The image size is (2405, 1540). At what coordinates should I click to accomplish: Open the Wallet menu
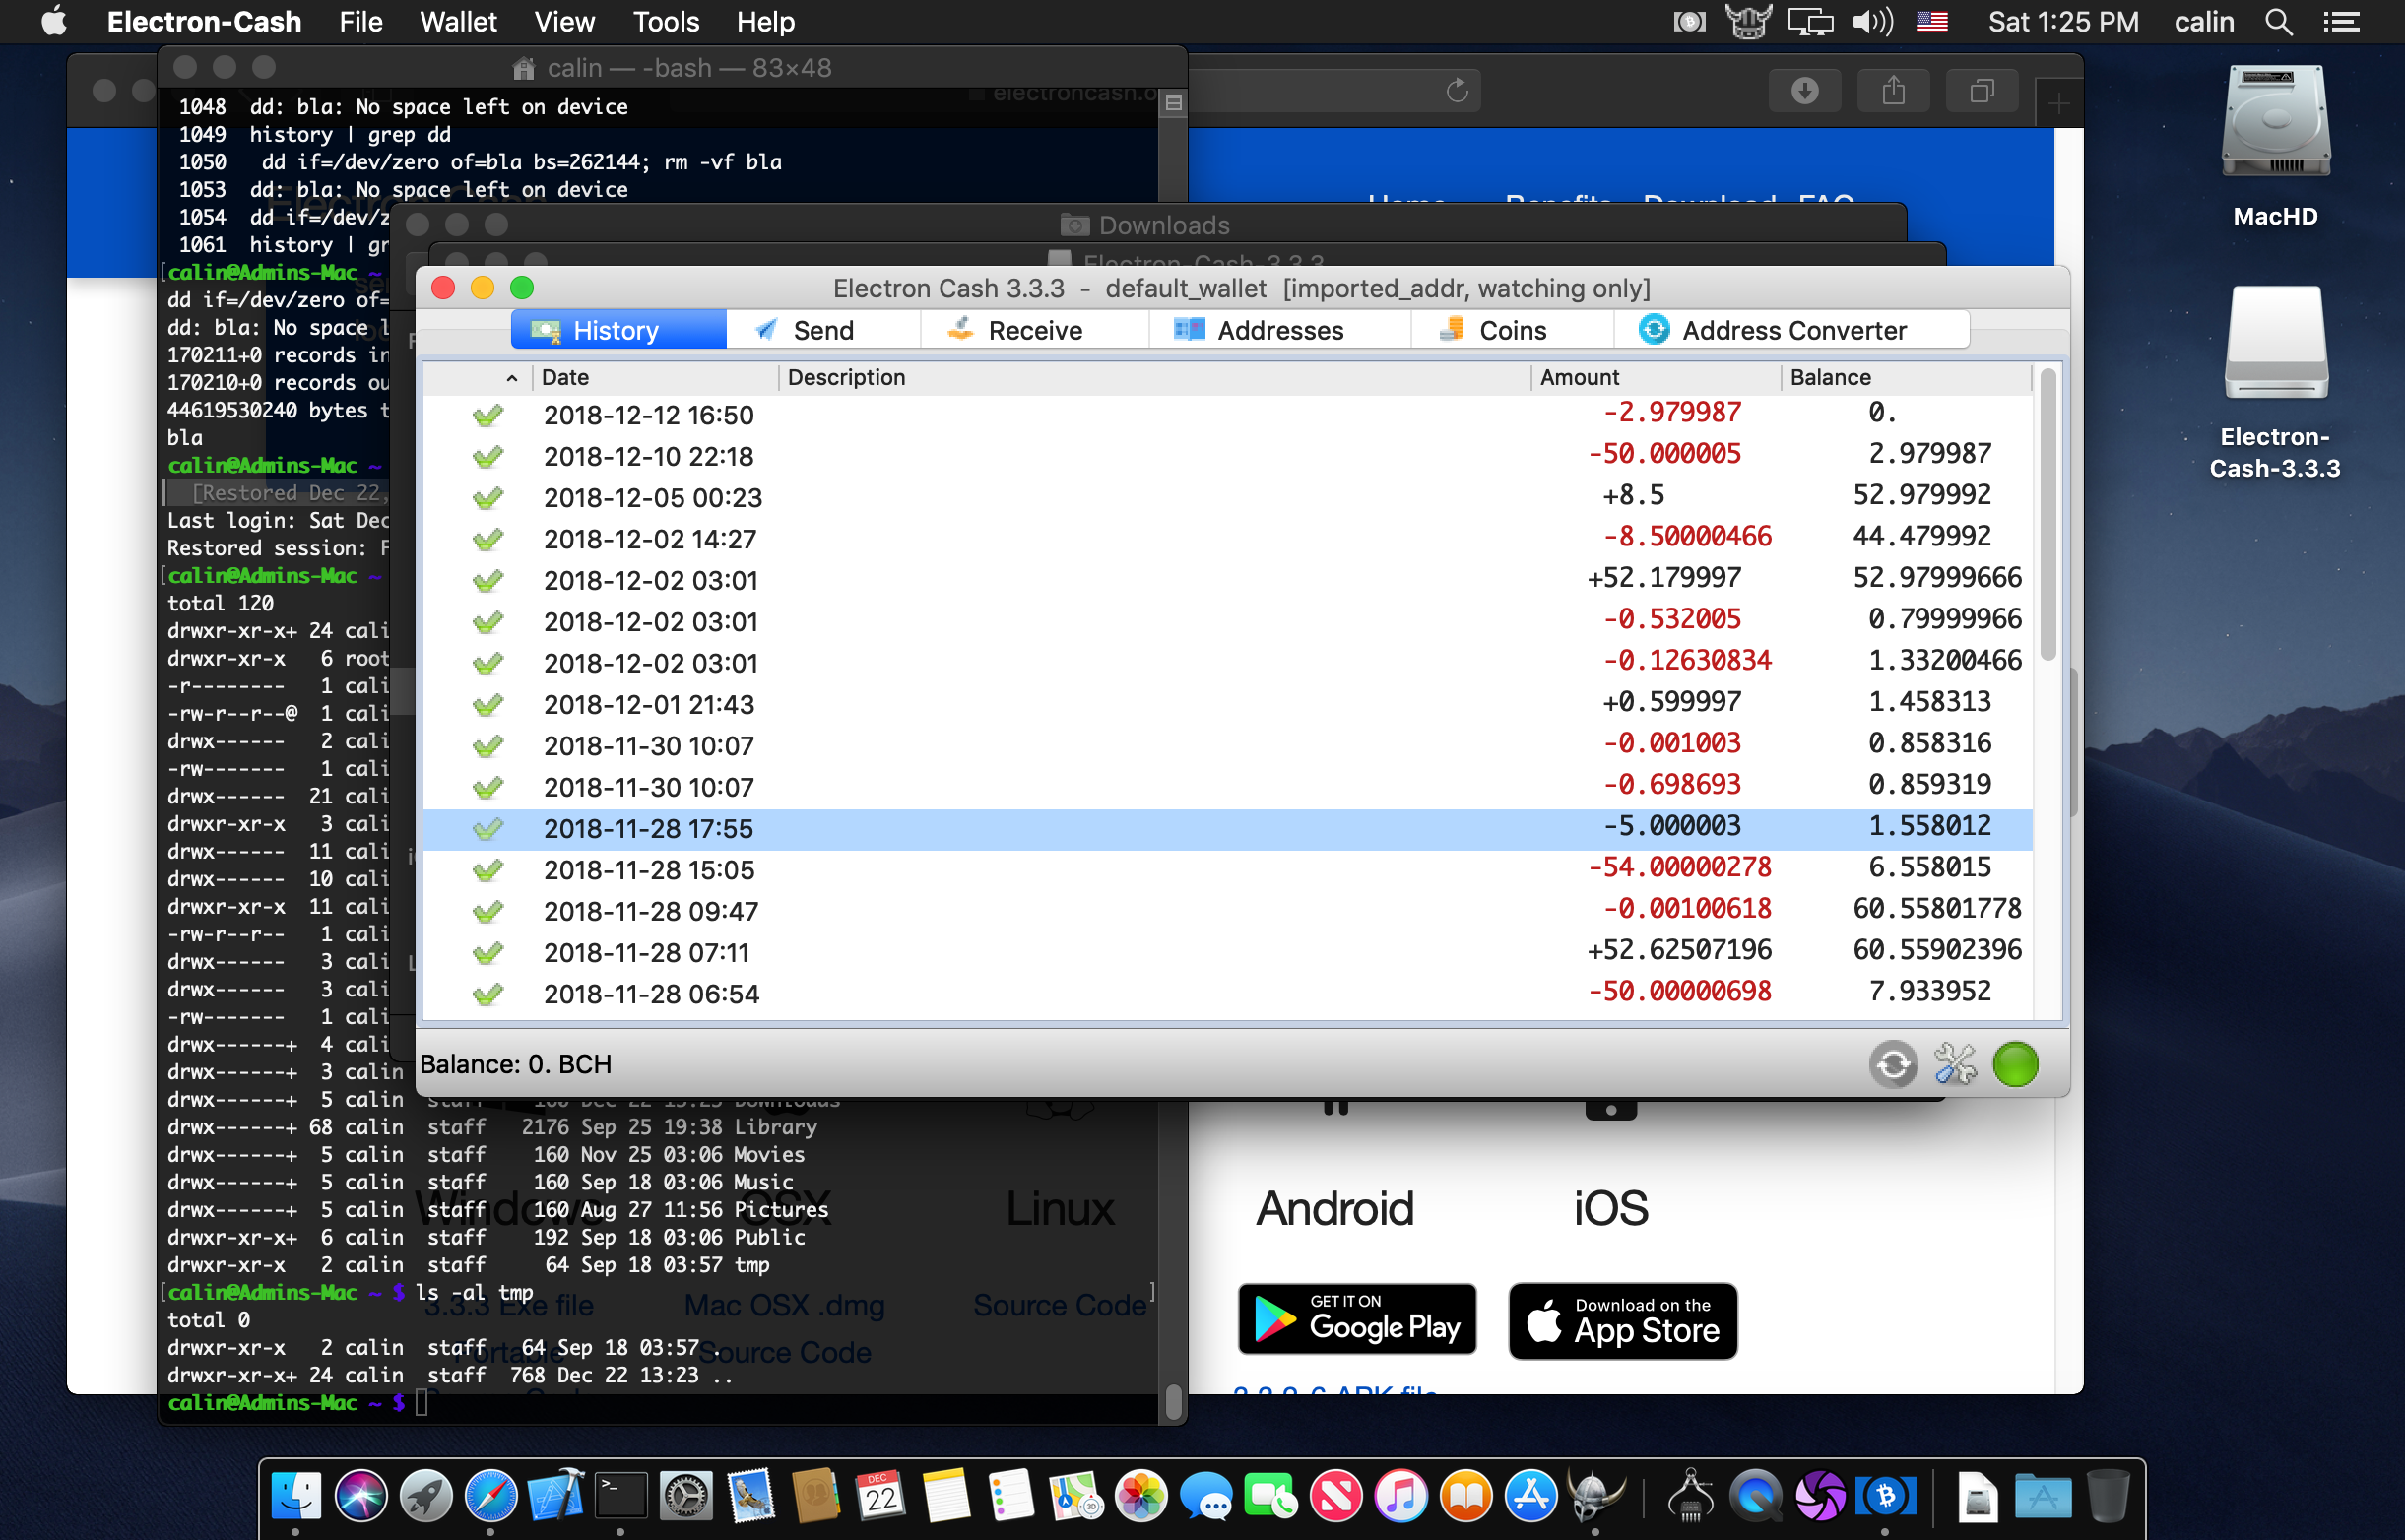tap(458, 22)
